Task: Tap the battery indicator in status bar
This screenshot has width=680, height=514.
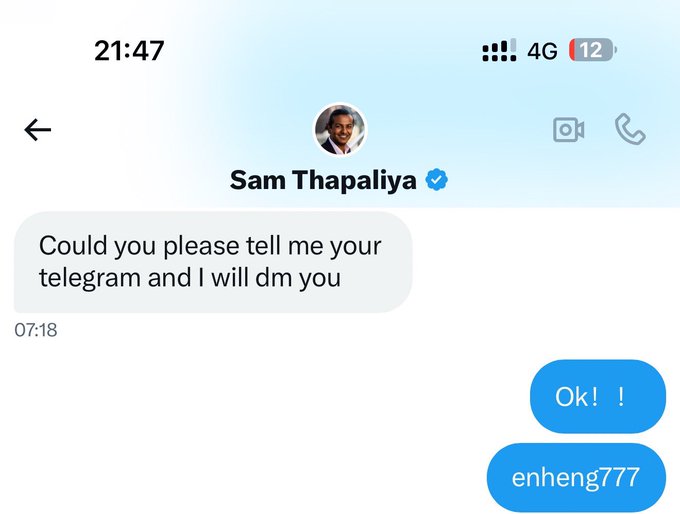Action: click(x=593, y=50)
